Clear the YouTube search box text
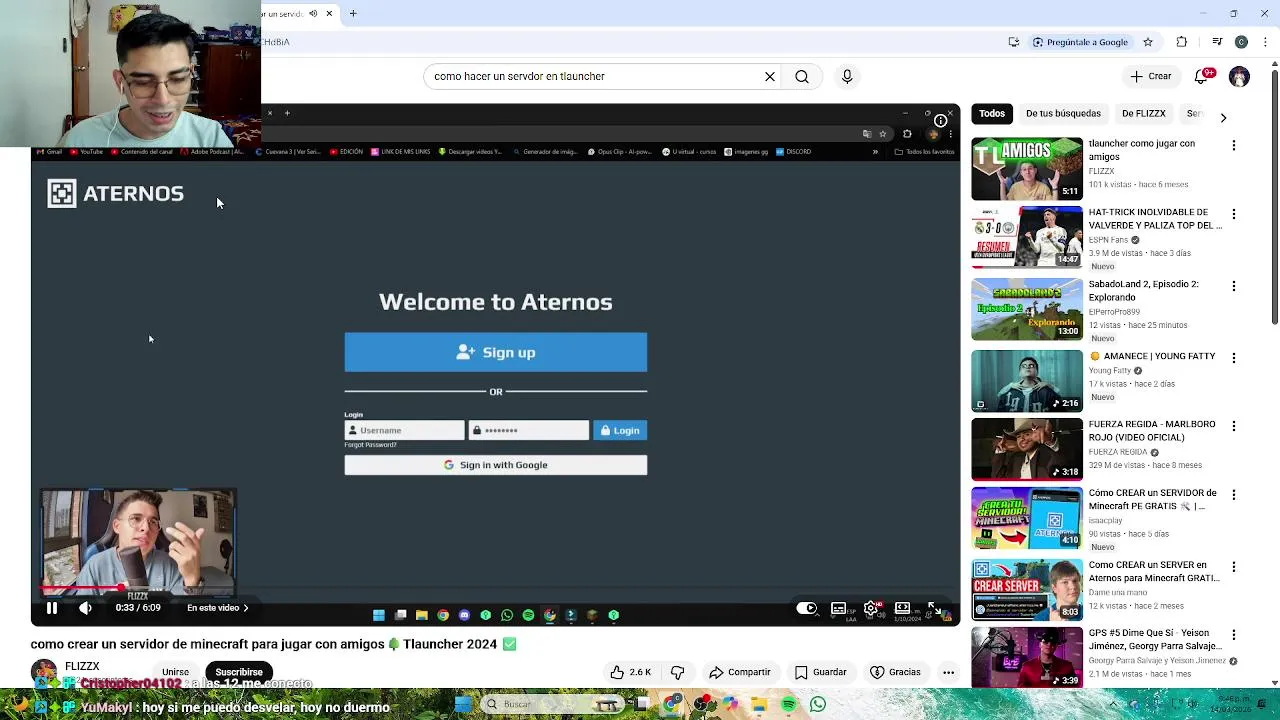The width and height of the screenshot is (1280, 720). tap(770, 76)
